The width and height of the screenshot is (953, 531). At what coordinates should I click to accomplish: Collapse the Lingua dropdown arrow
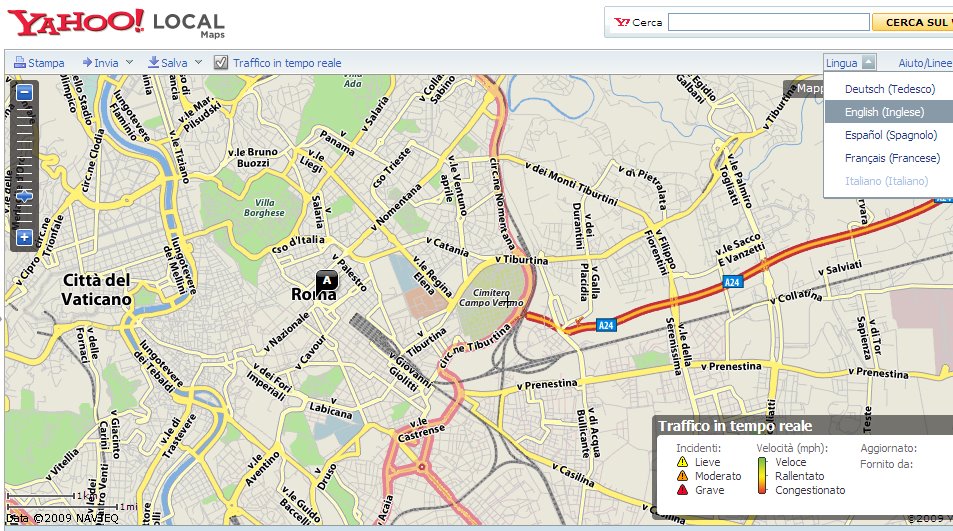coord(869,62)
